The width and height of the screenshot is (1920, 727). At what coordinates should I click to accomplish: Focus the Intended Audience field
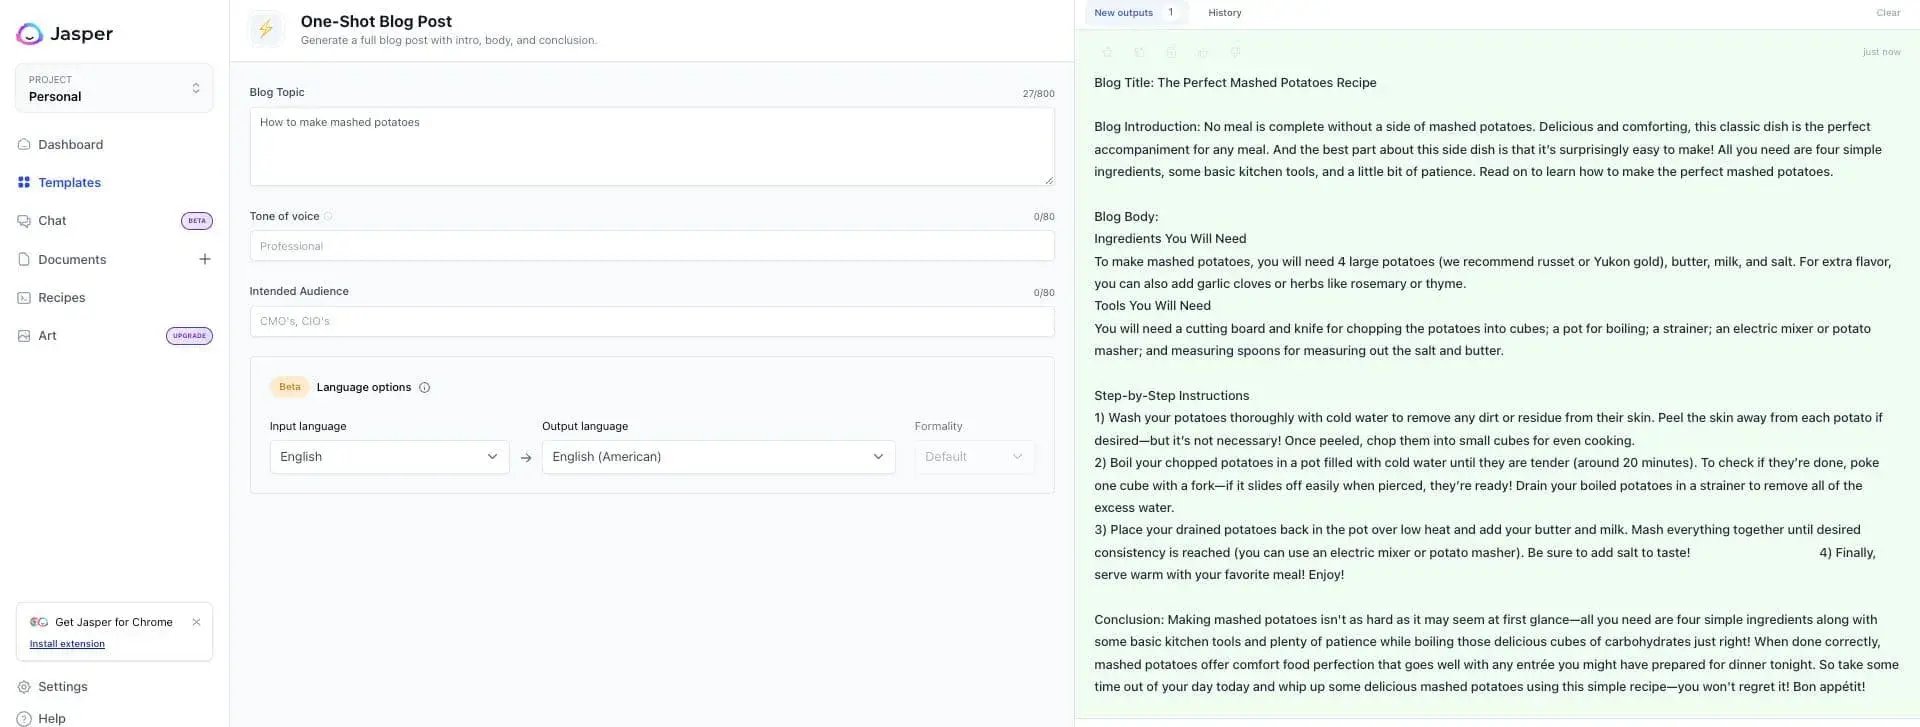pos(652,321)
